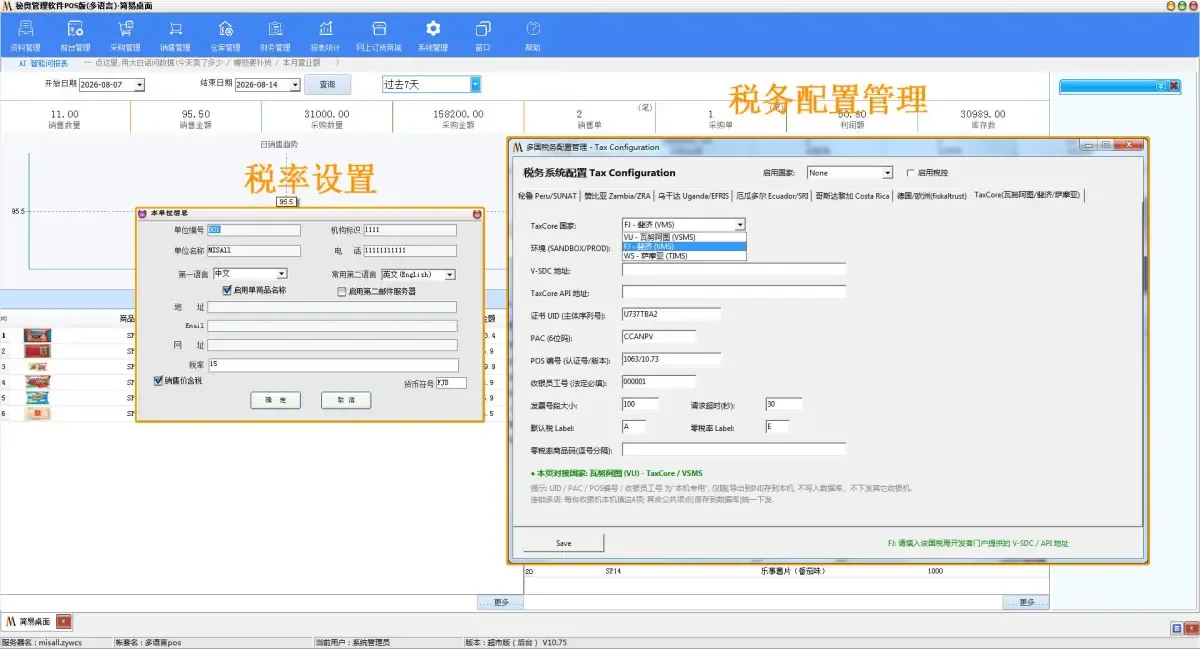Click the blue restore icon at bottom-right
Image resolution: width=1200 pixels, height=649 pixels.
[1176, 628]
